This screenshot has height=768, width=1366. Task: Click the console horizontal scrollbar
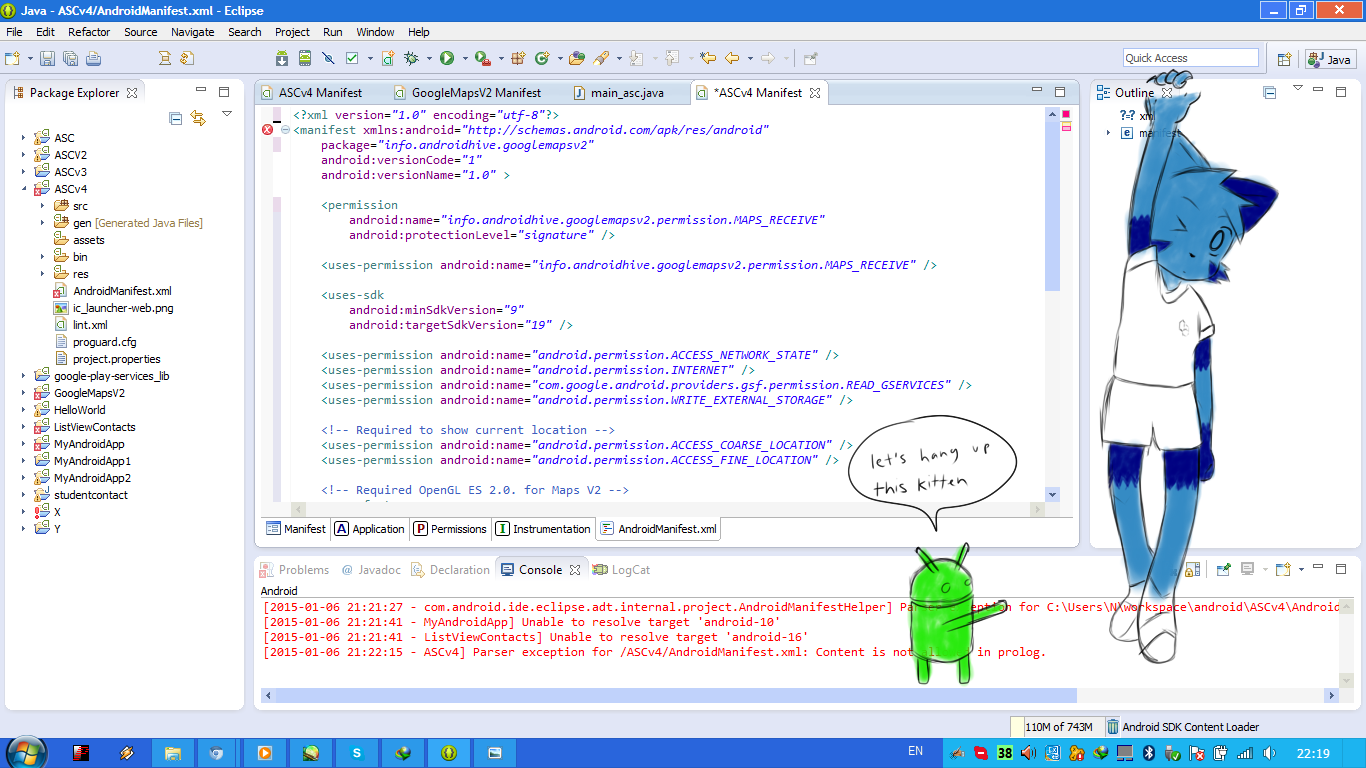point(670,695)
